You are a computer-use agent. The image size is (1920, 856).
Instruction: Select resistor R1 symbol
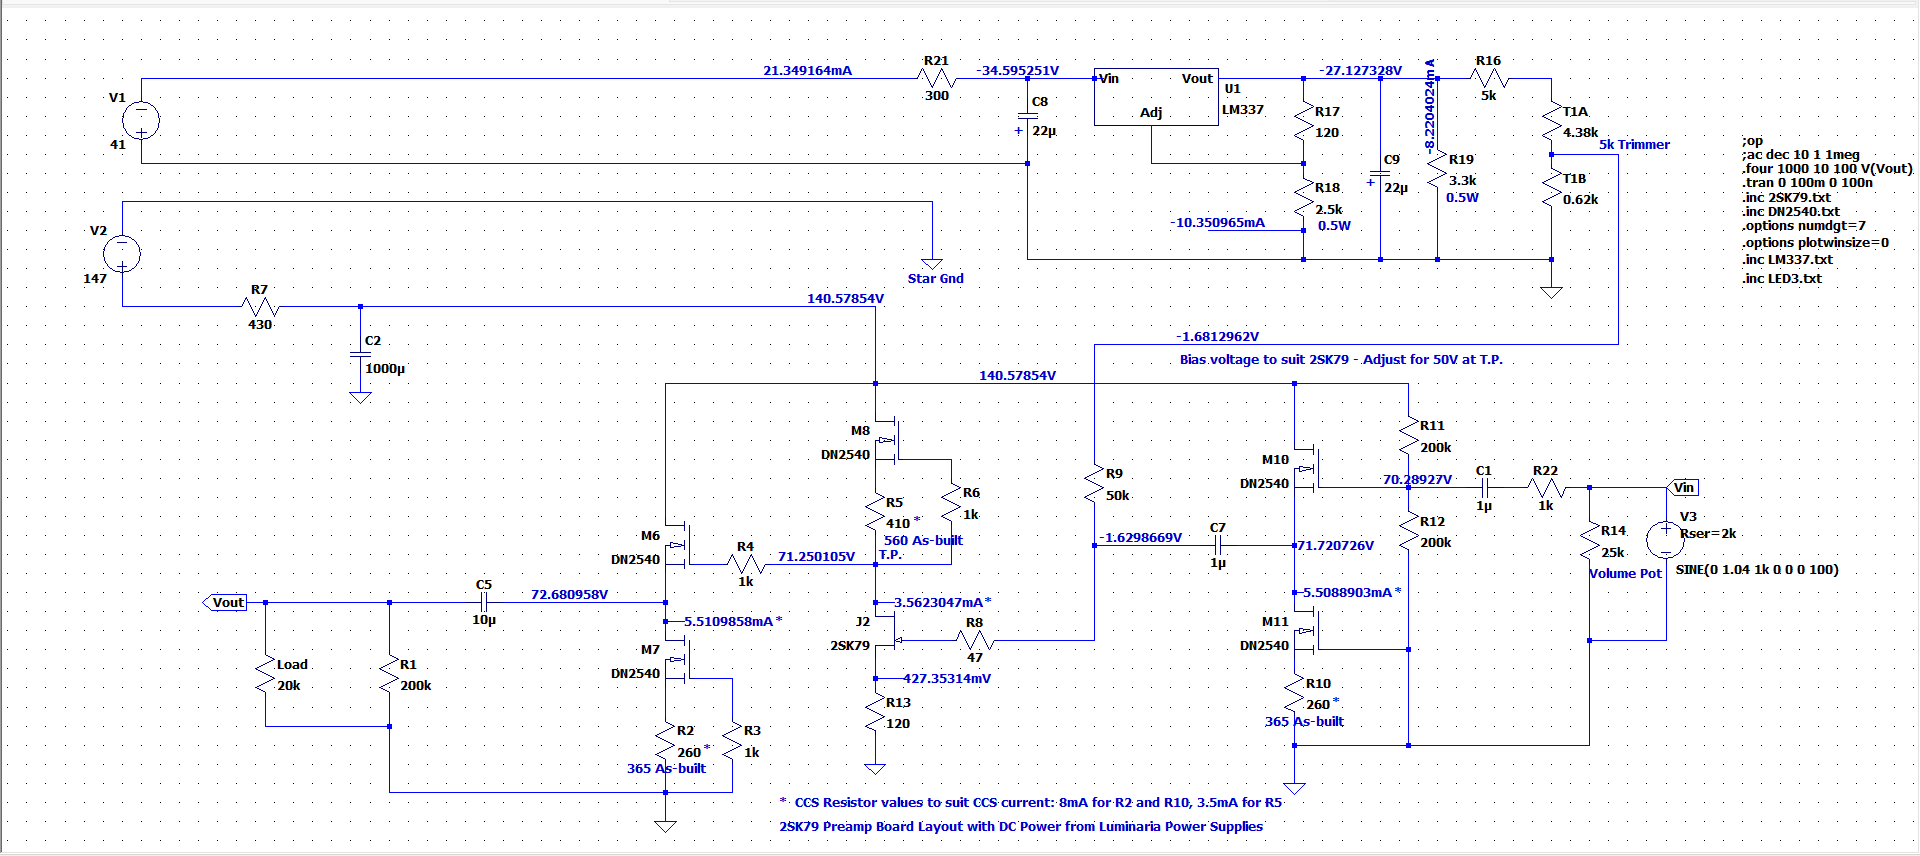(389, 674)
